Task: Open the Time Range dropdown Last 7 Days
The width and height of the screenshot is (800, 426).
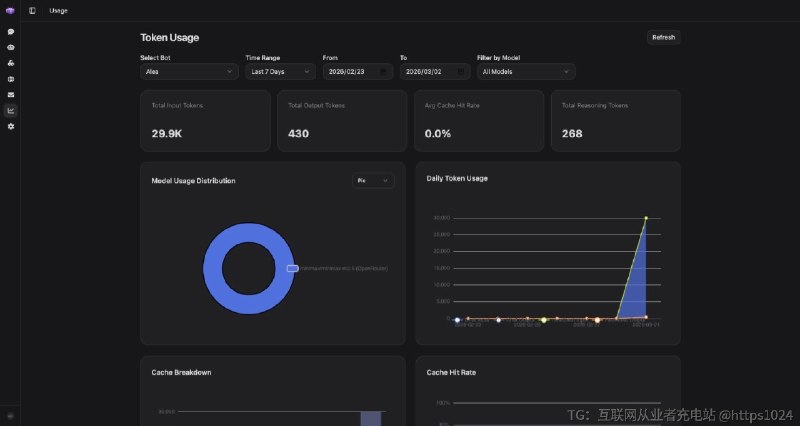Action: tap(280, 72)
